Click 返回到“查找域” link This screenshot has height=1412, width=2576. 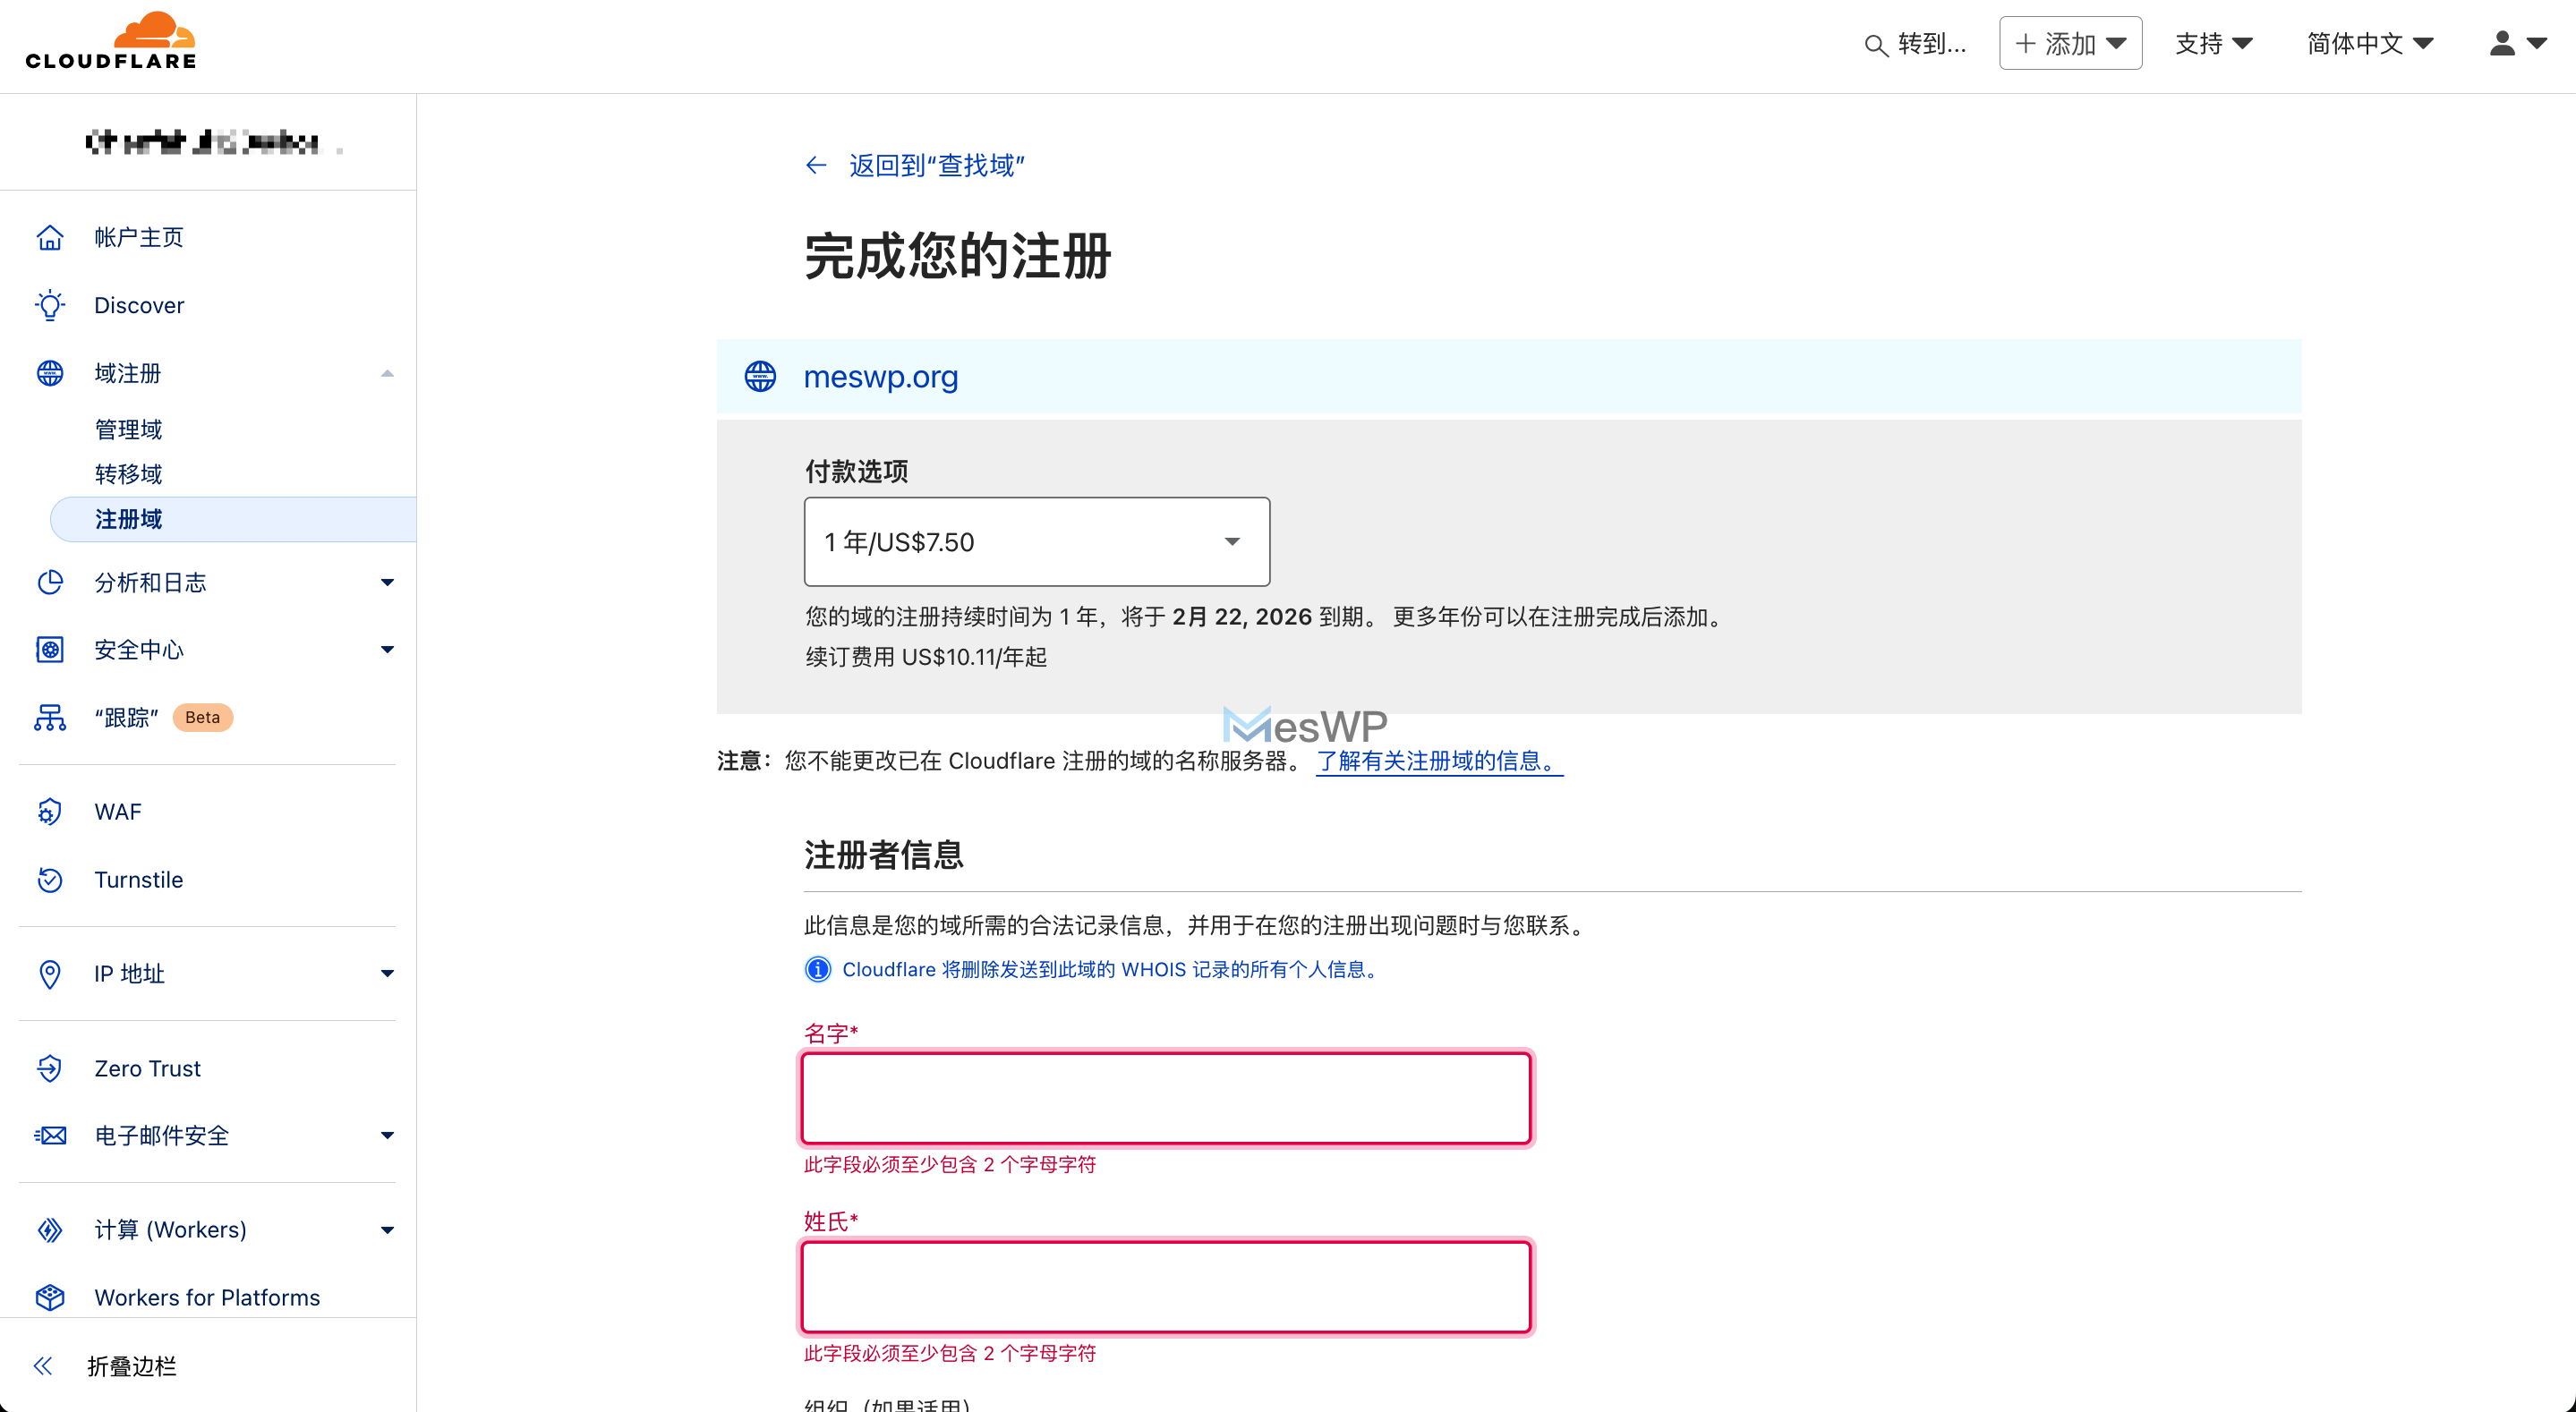(x=937, y=165)
